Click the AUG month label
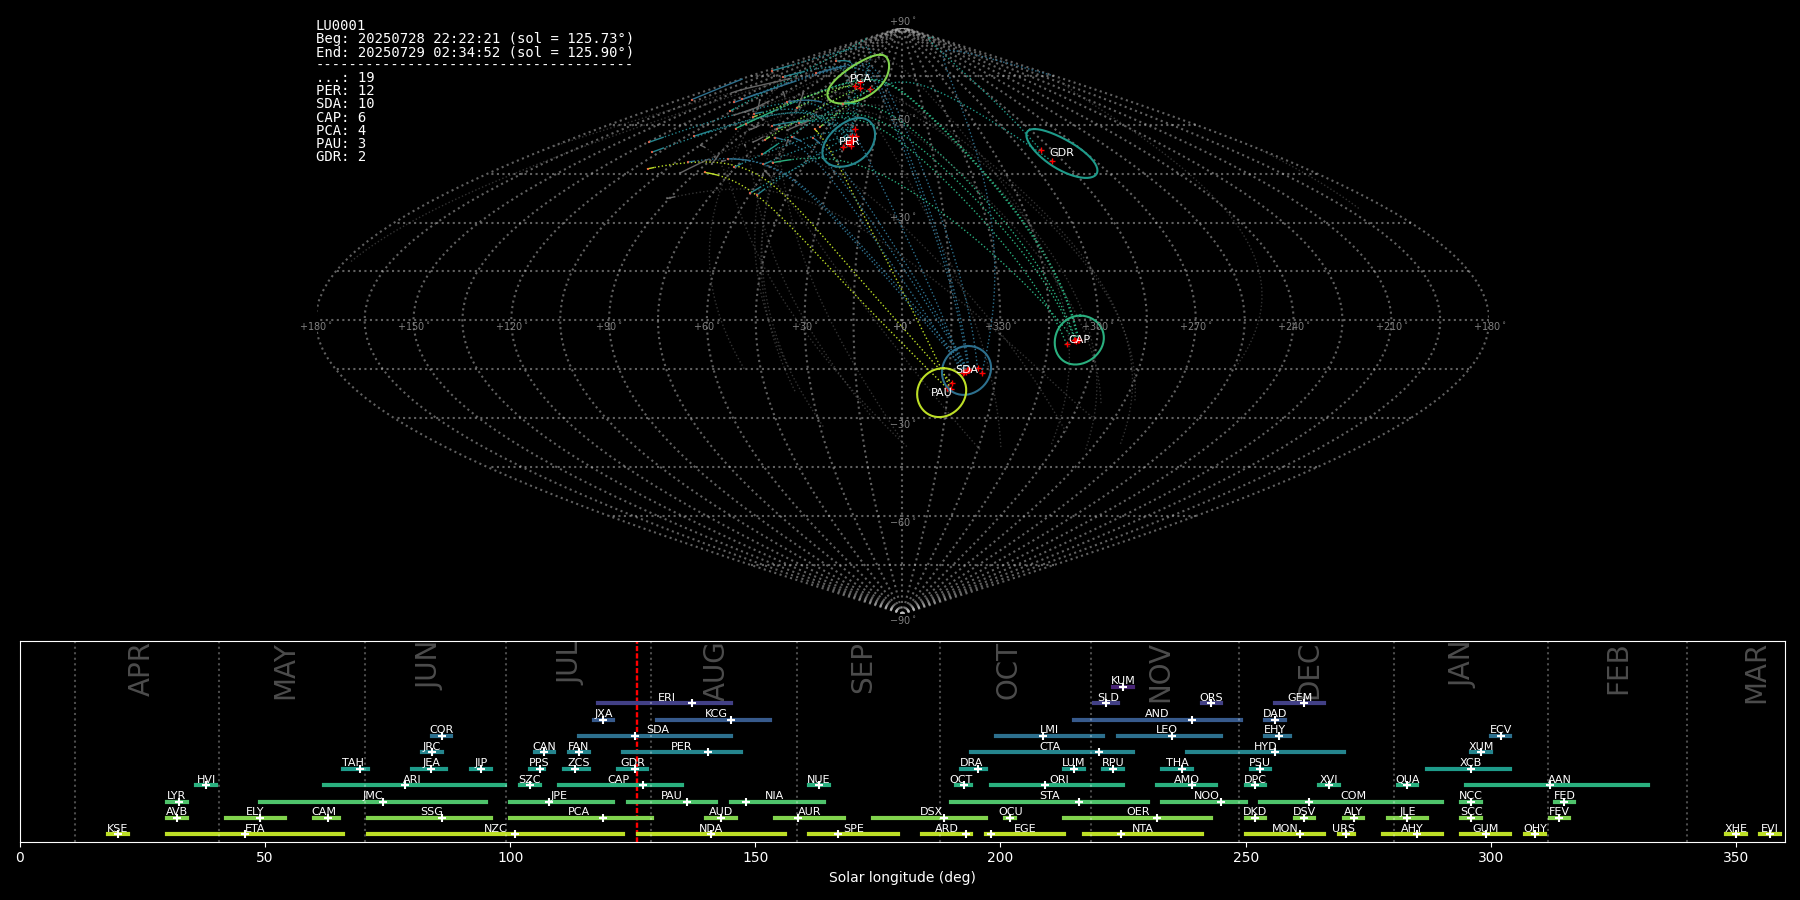 tap(714, 671)
